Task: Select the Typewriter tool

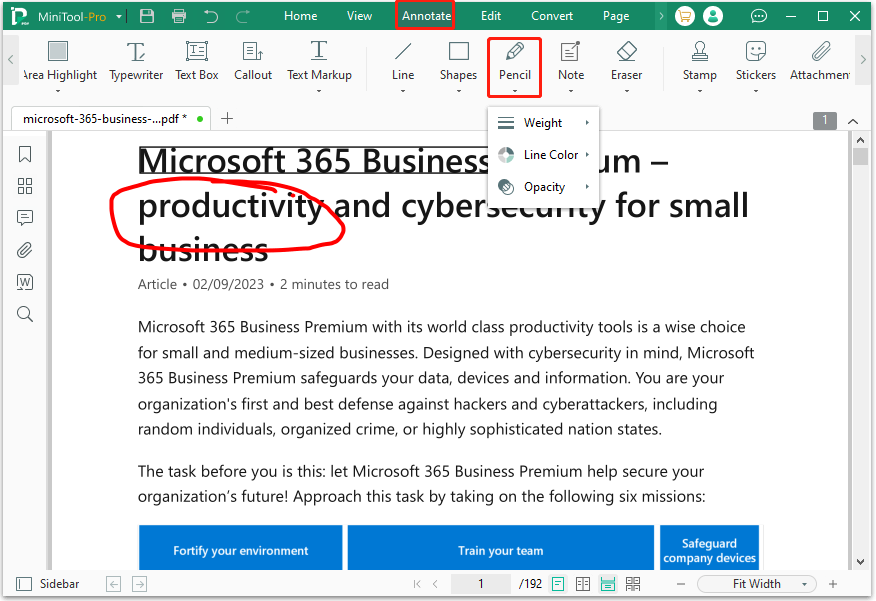Action: 136,61
